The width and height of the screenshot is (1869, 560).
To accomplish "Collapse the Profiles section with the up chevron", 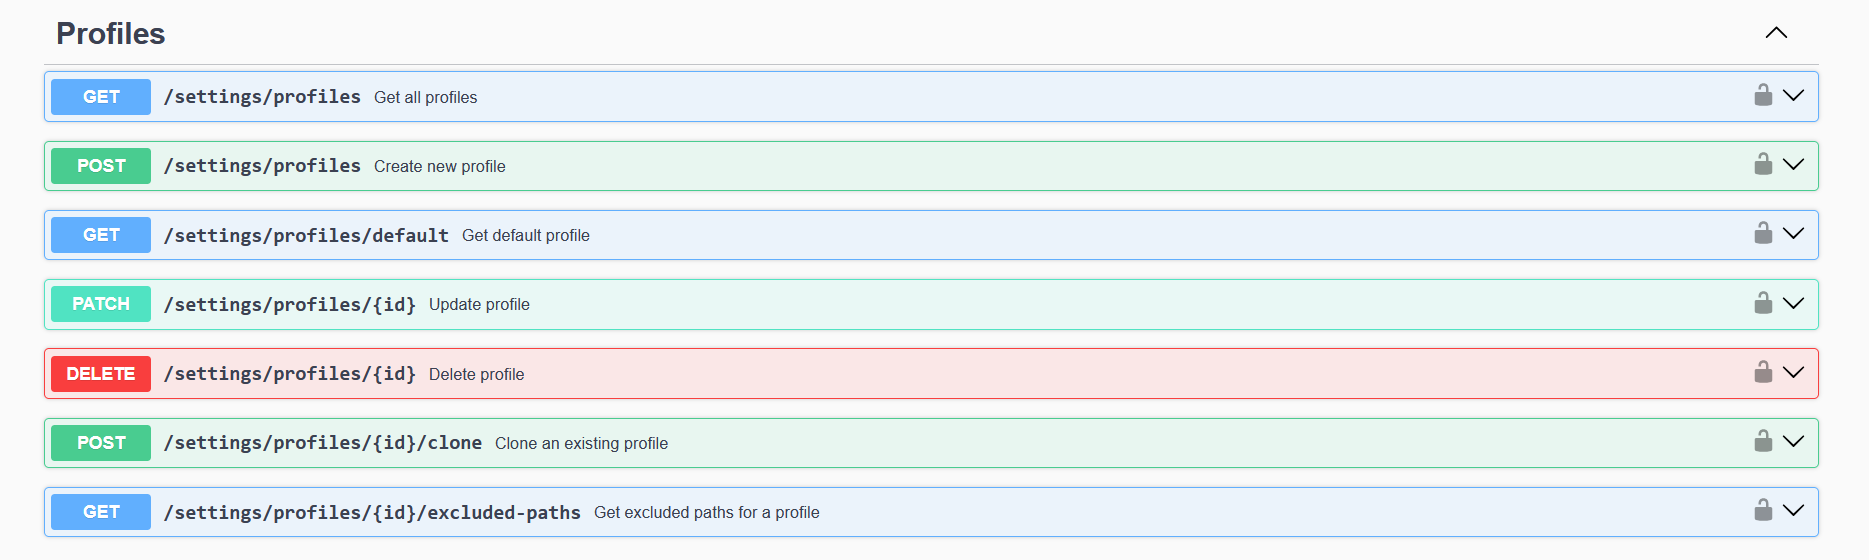I will click(x=1776, y=33).
